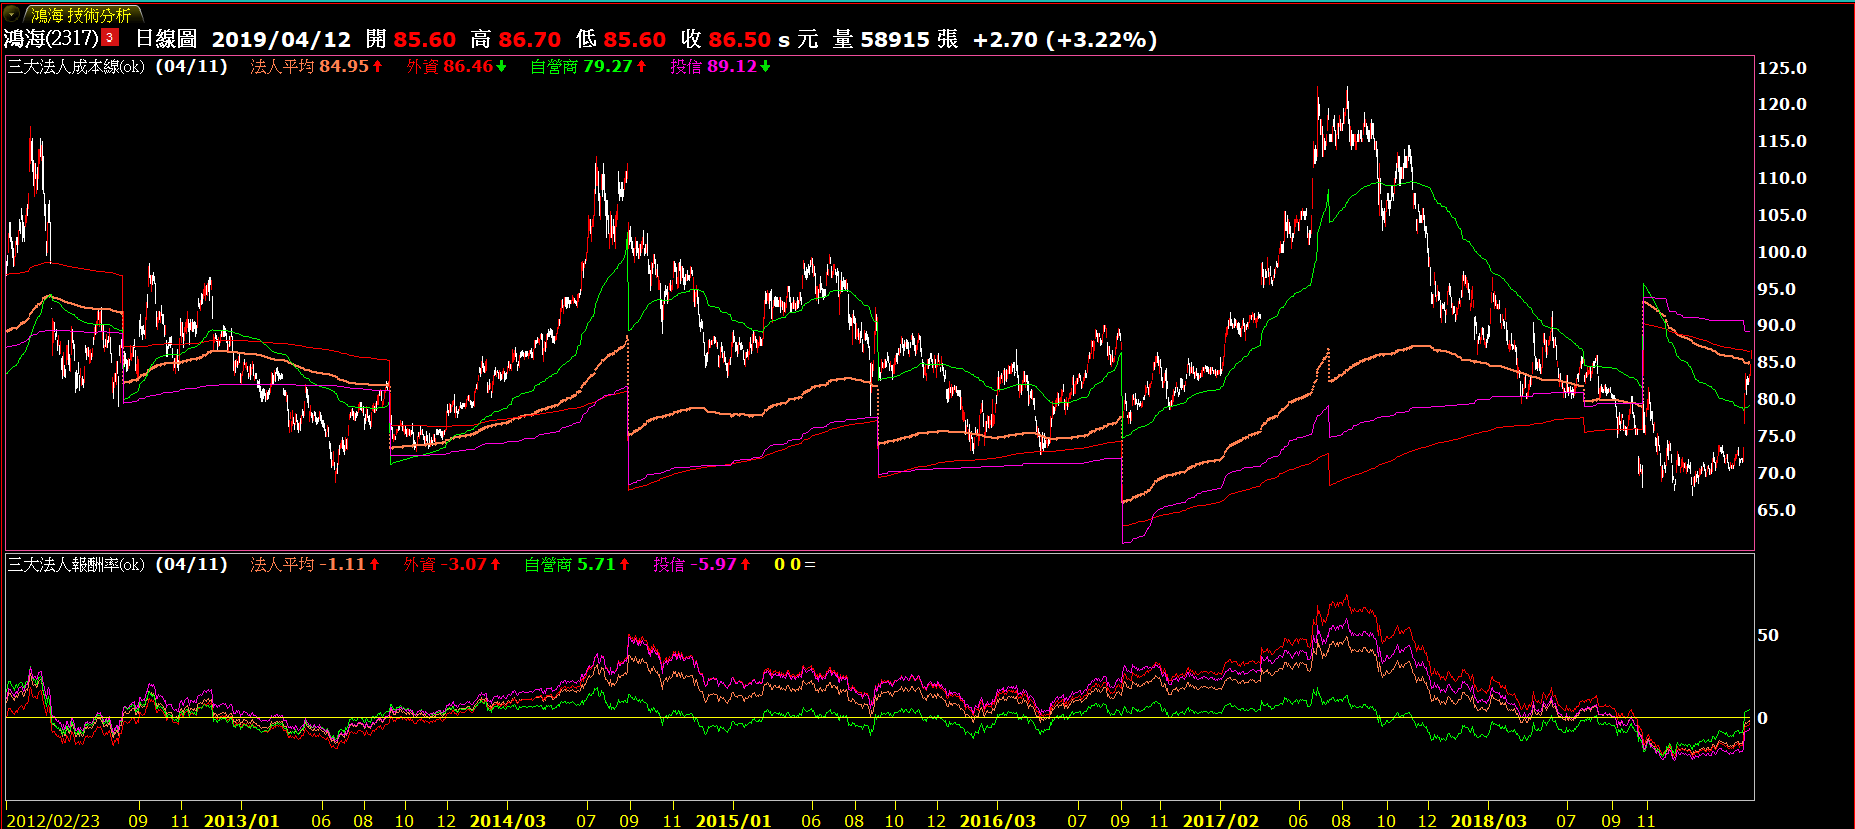Open the round dropdown beside 鴻海 技術分析 tab
The width and height of the screenshot is (1855, 829).
coord(12,14)
